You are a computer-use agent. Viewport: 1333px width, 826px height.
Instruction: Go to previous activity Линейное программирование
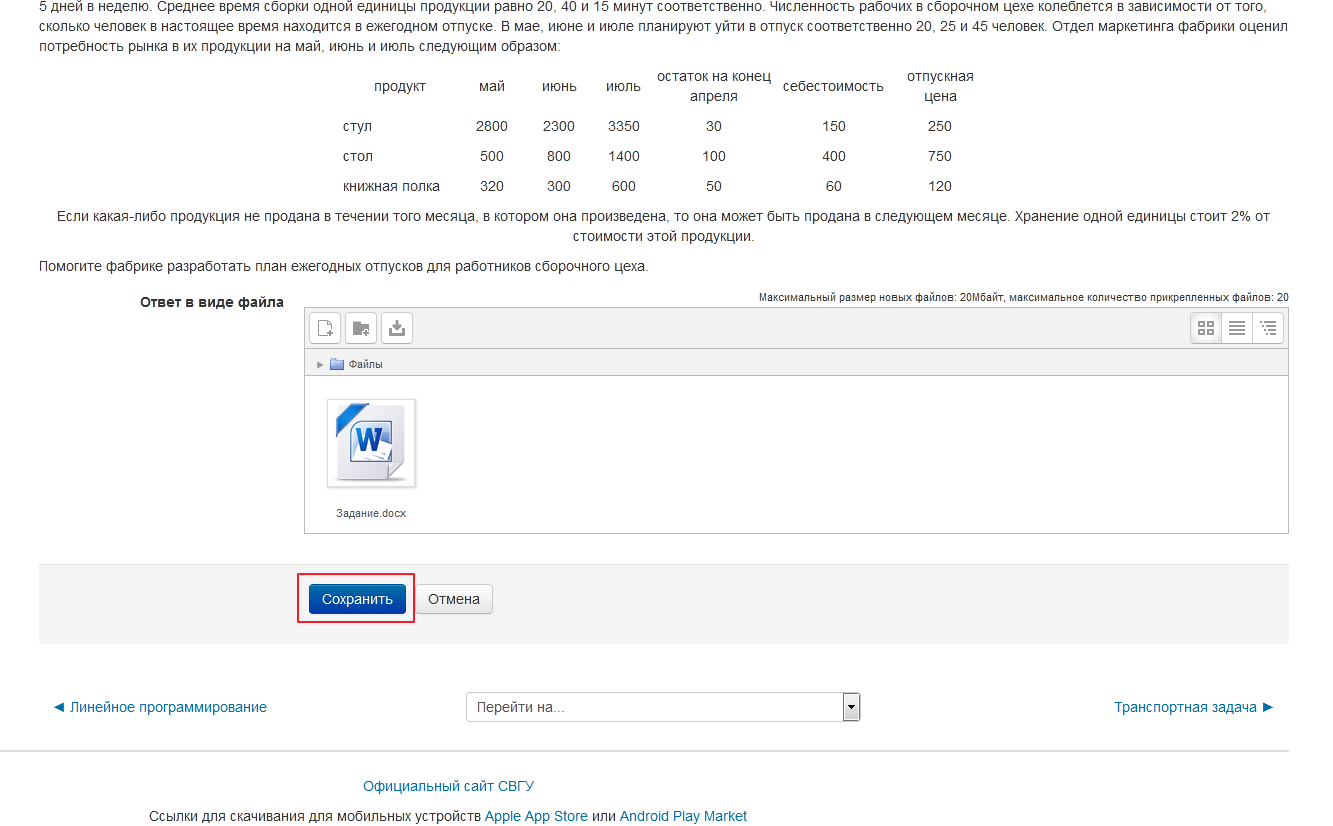tap(160, 707)
